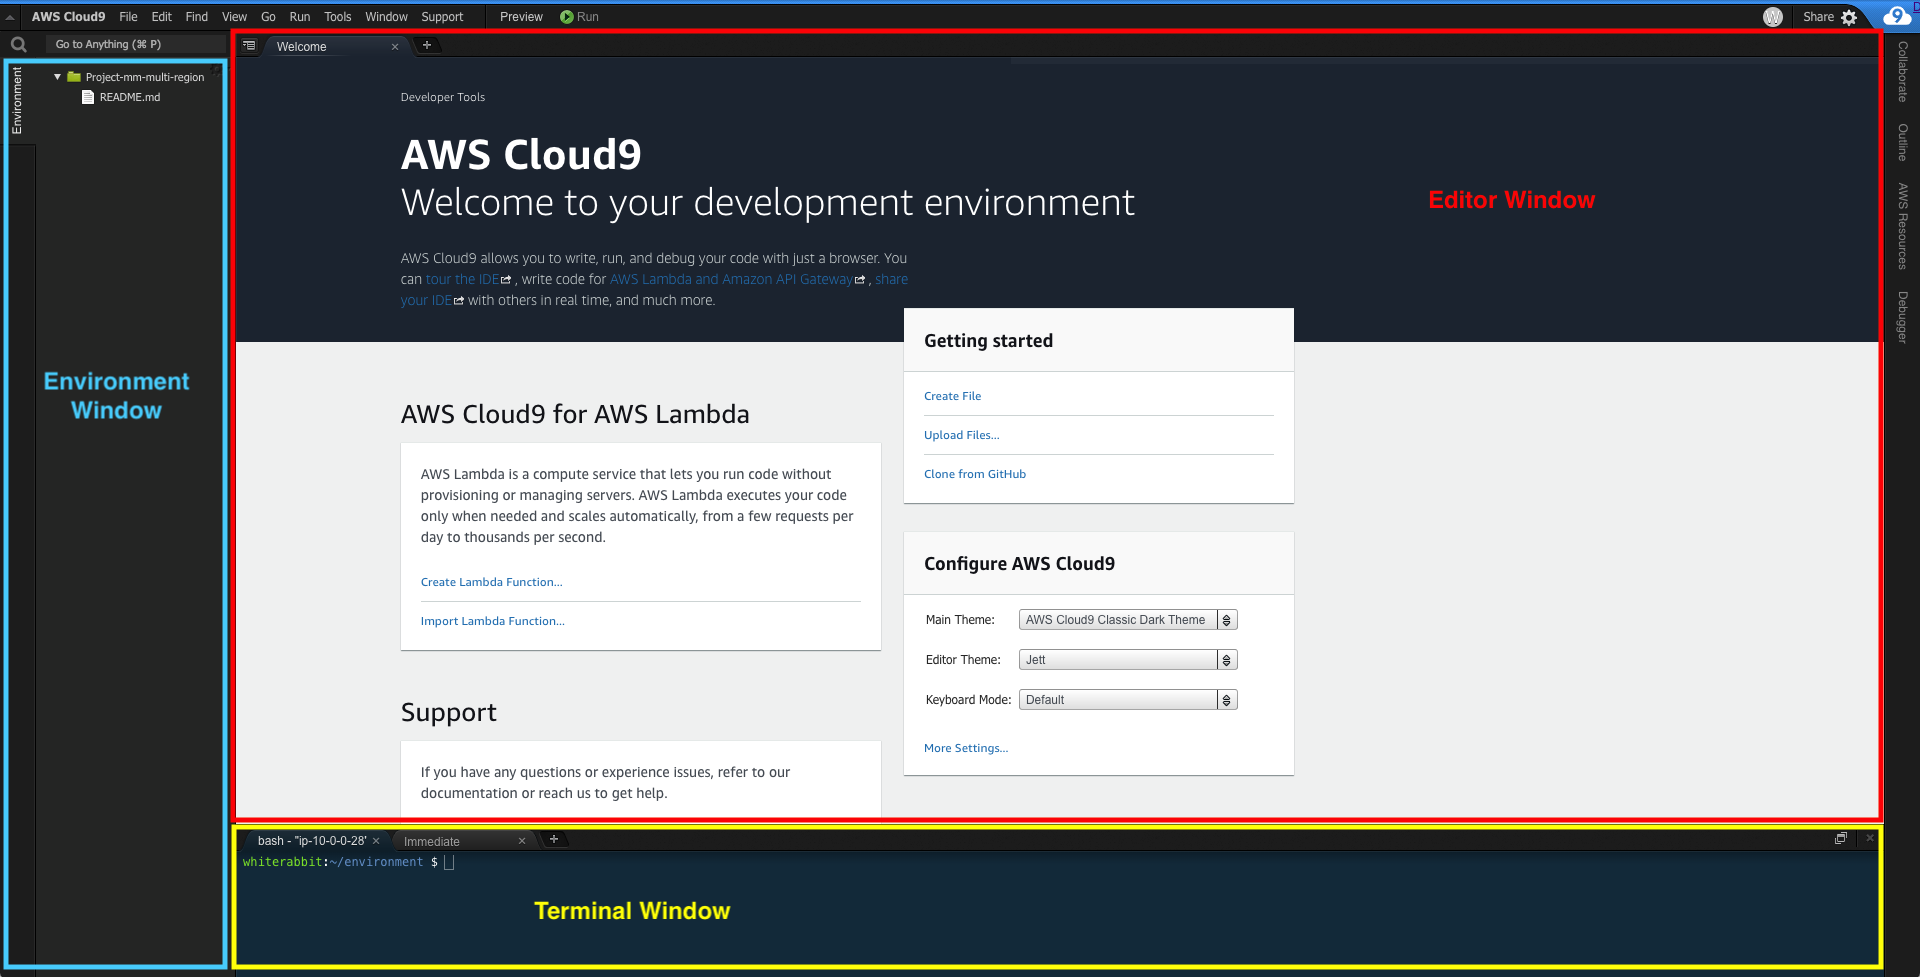Toggle the Collaborate side panel
The image size is (1920, 977).
click(1903, 72)
